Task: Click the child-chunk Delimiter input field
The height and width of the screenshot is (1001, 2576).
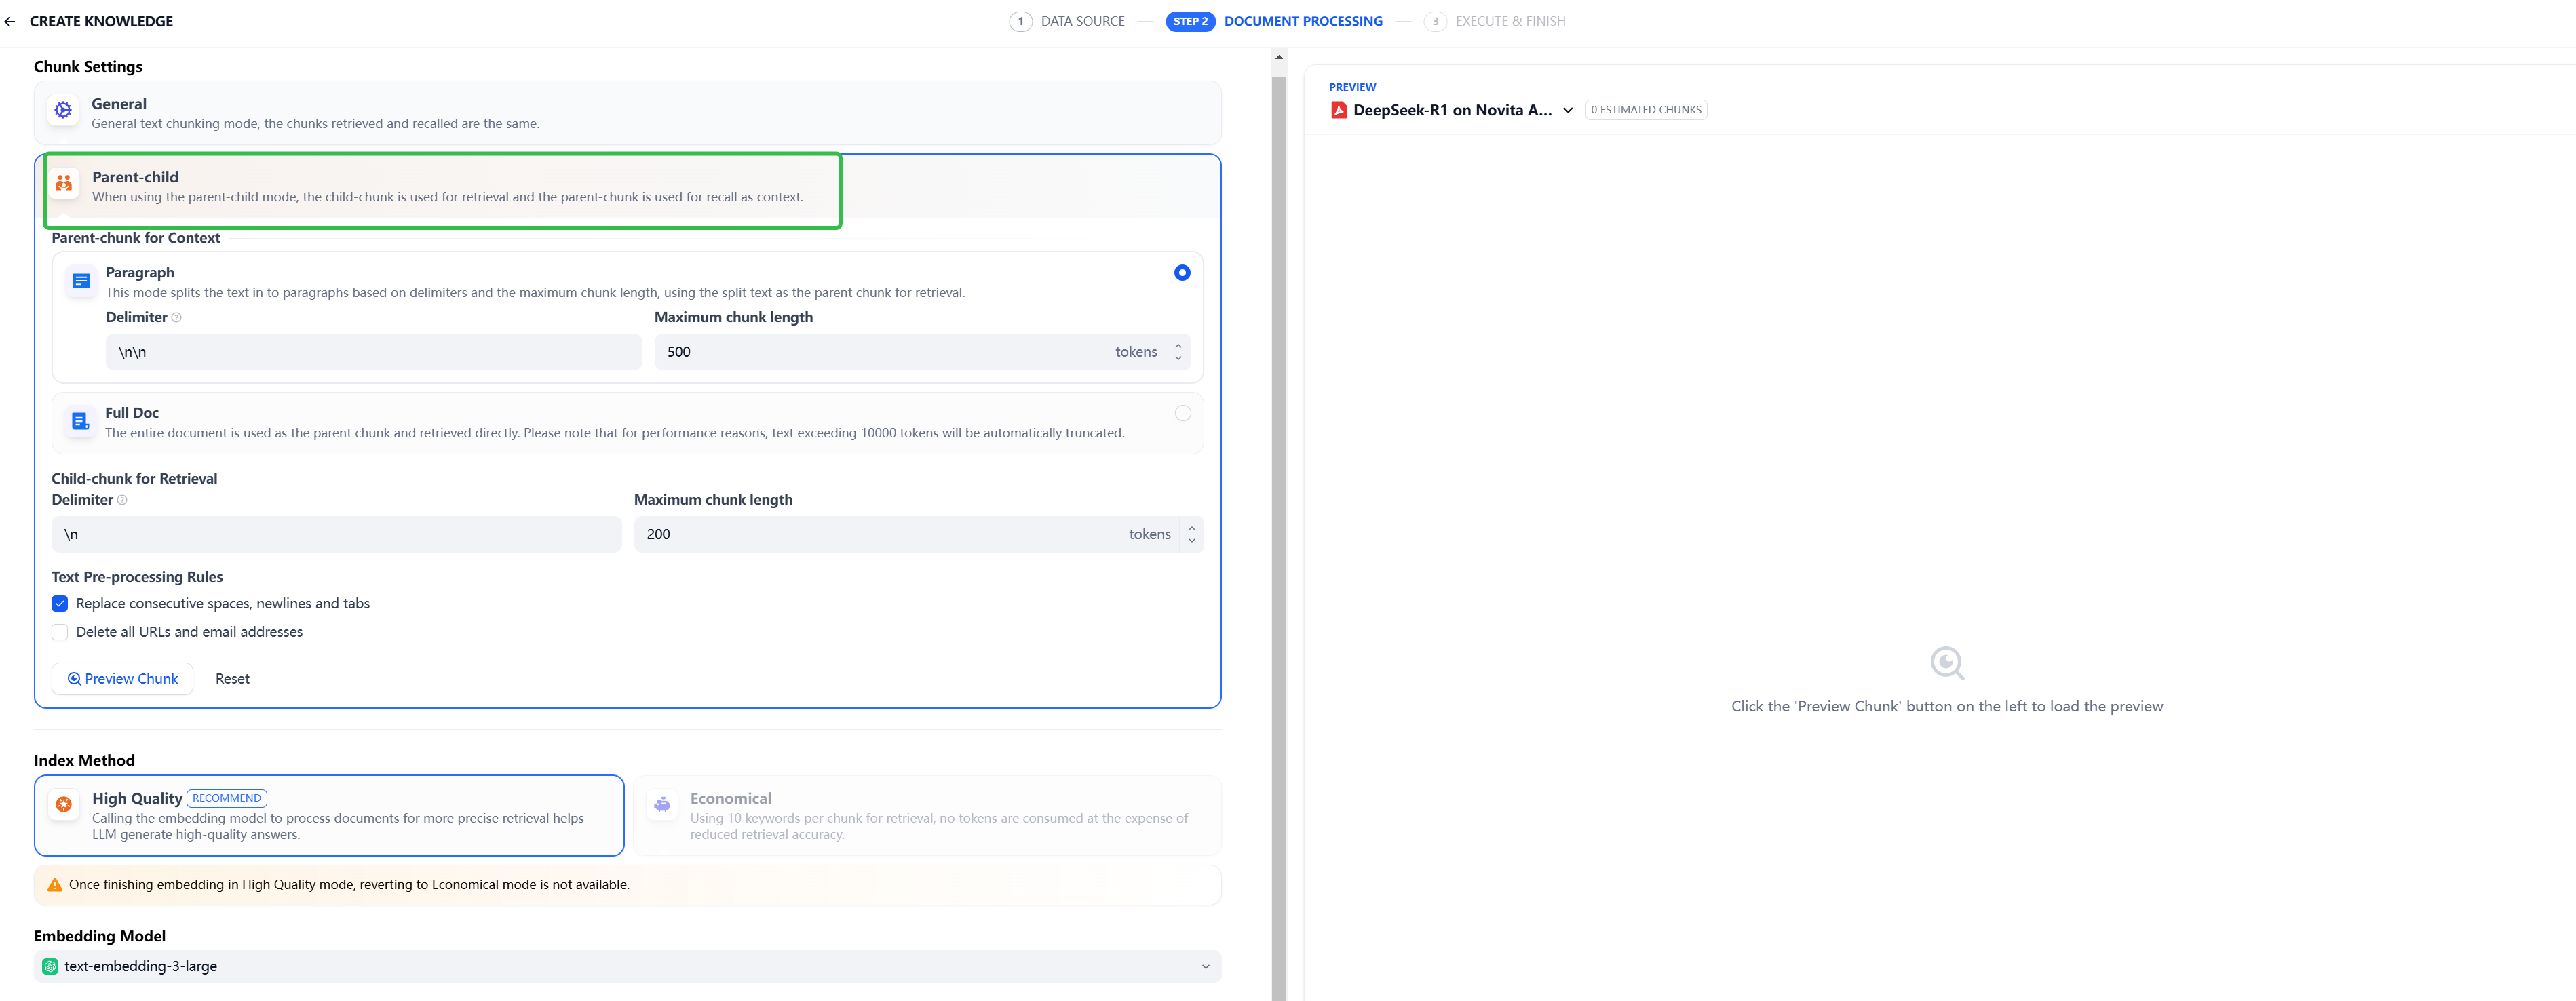Action: coord(336,534)
